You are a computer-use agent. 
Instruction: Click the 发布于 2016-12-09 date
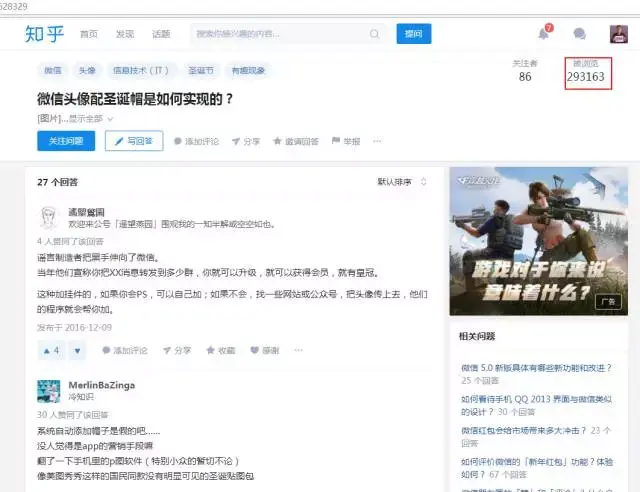pos(74,327)
